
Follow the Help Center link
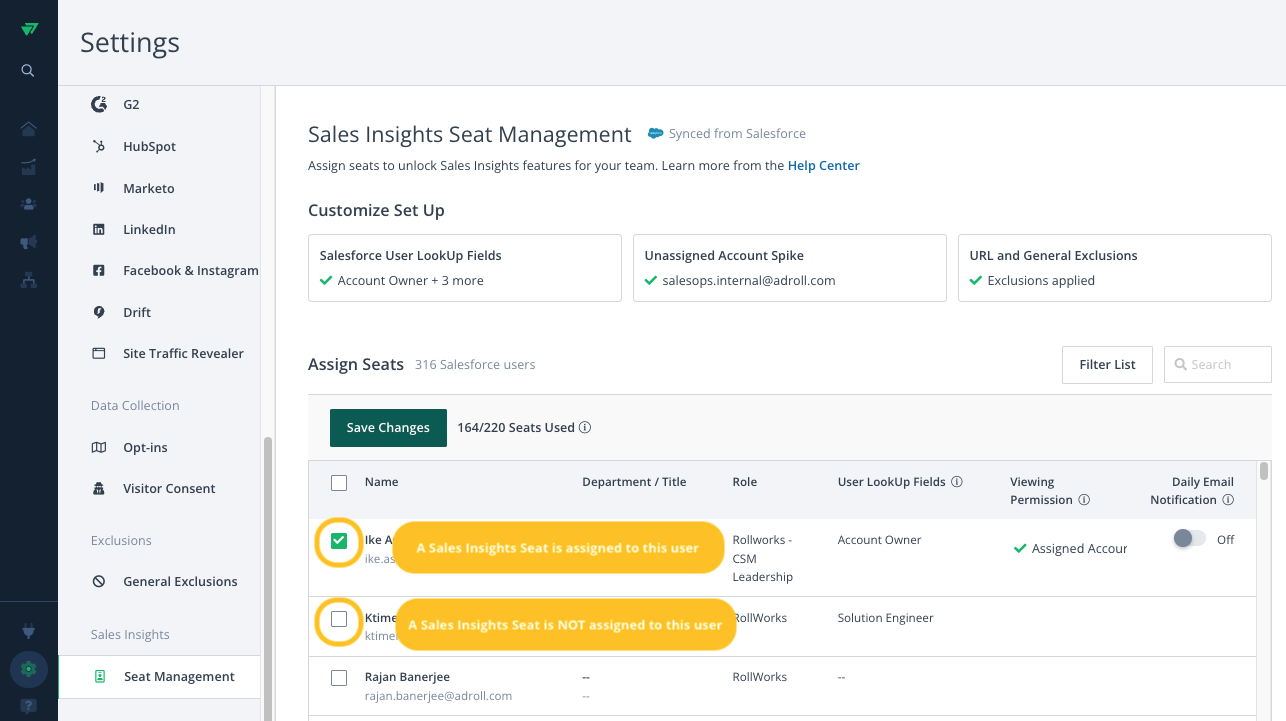(x=824, y=166)
